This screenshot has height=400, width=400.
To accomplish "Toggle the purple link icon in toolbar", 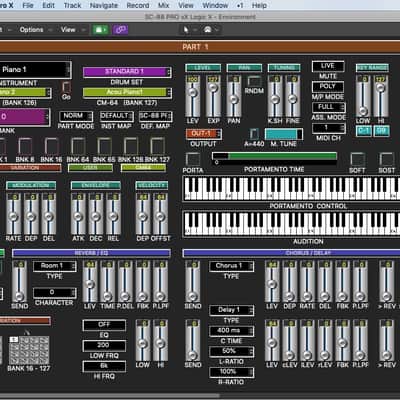I will point(120,30).
